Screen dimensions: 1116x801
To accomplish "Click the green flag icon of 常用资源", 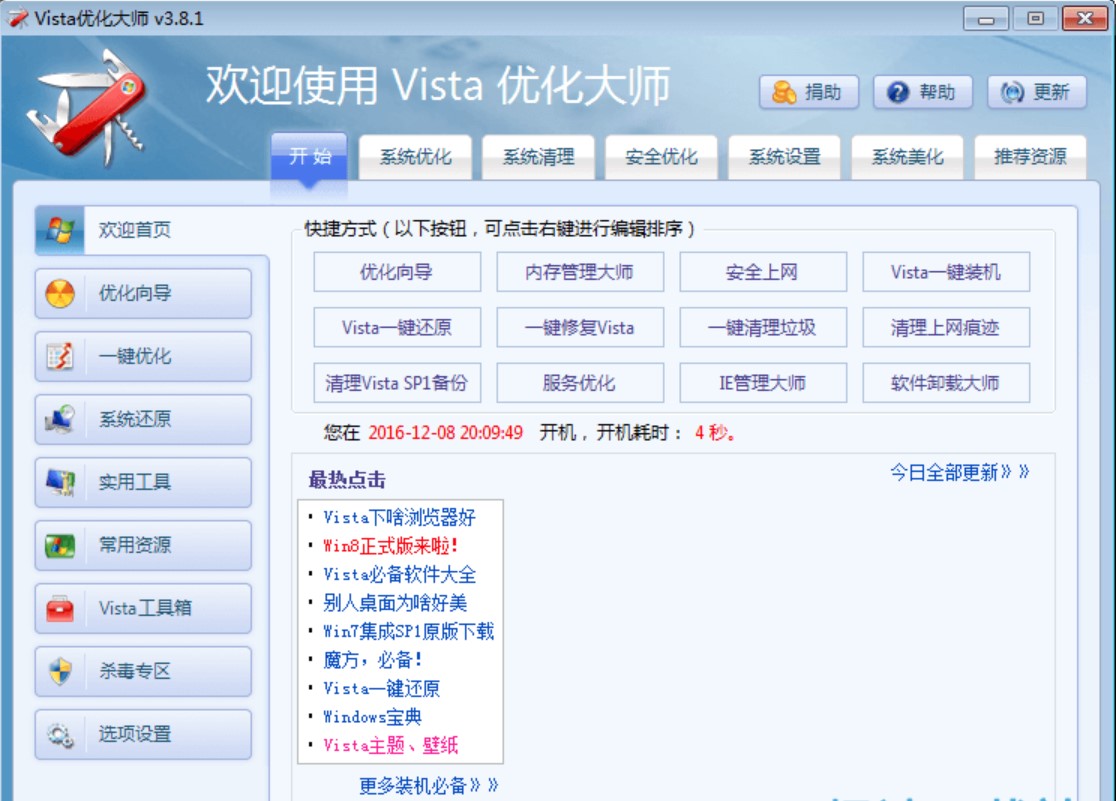I will tap(60, 545).
